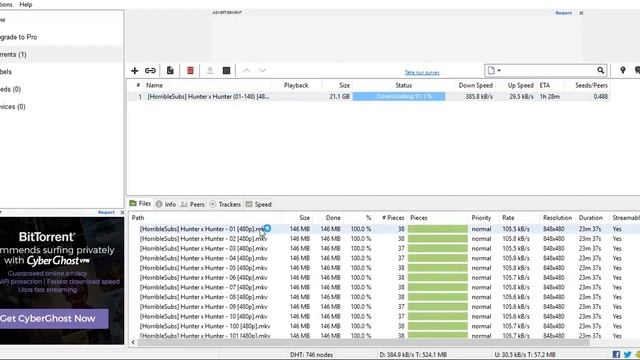
Task: Sort torrents by Down Speed column
Action: tap(476, 85)
